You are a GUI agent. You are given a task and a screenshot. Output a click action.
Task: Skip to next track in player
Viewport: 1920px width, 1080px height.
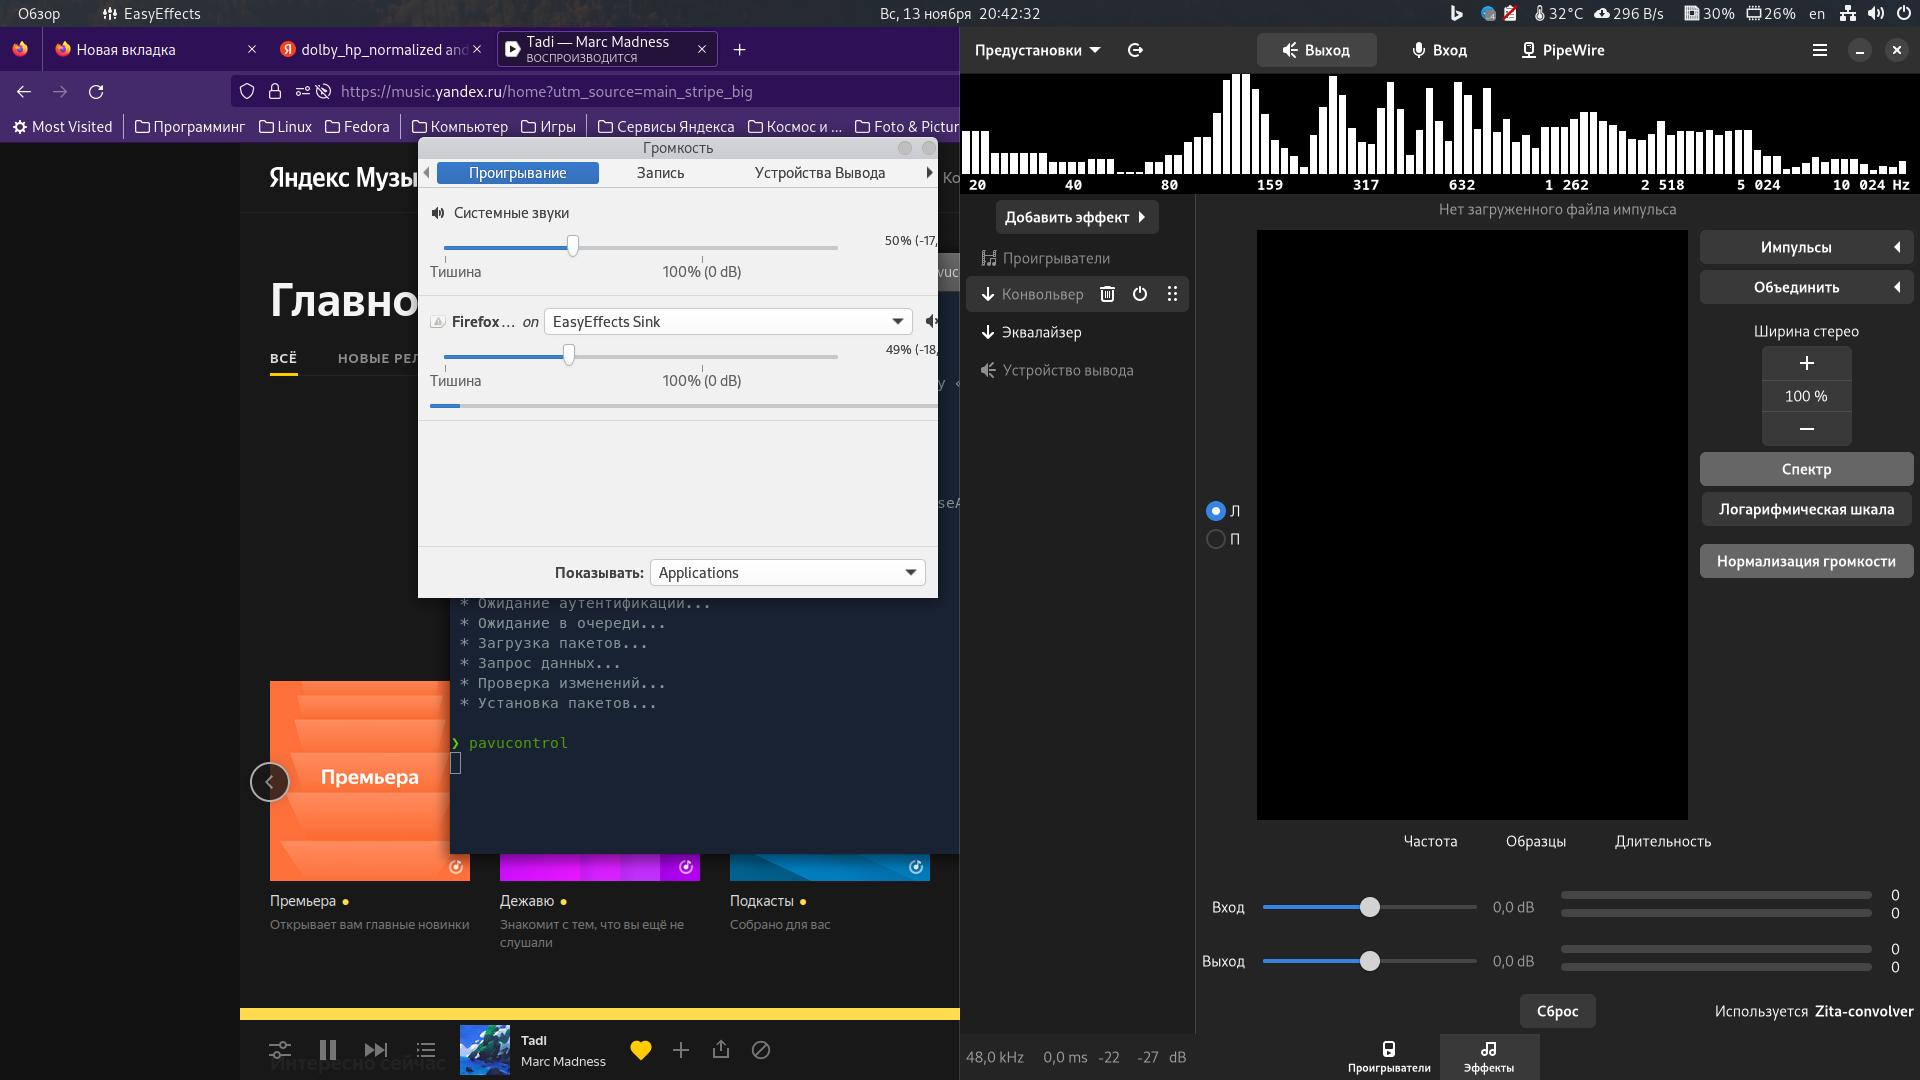coord(376,1050)
